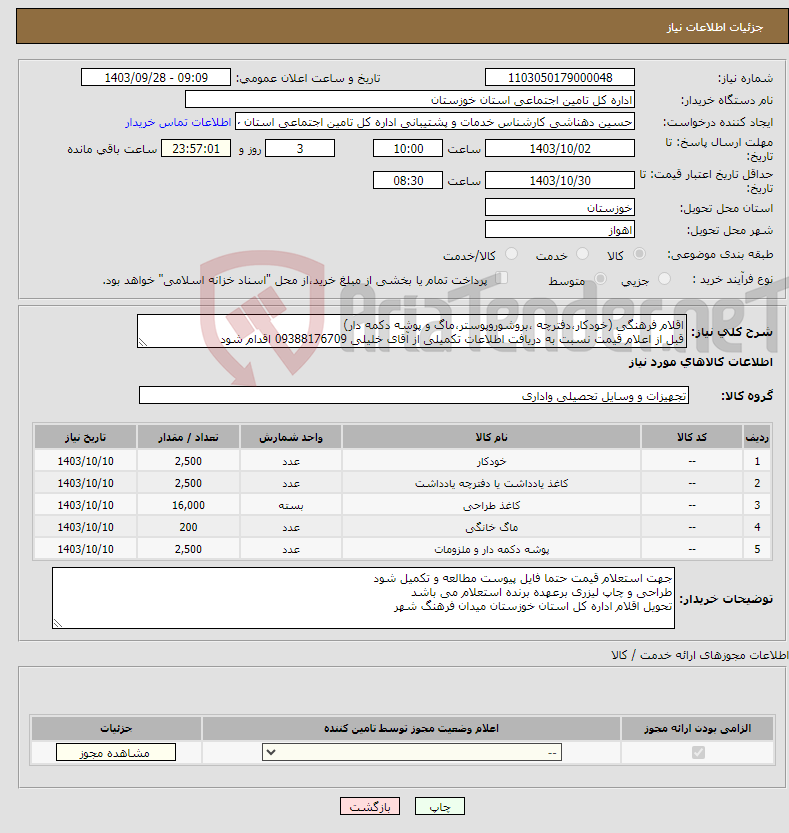The height and width of the screenshot is (833, 789).
Task: Click the response deadline date 1403/10/02
Action: (x=560, y=149)
